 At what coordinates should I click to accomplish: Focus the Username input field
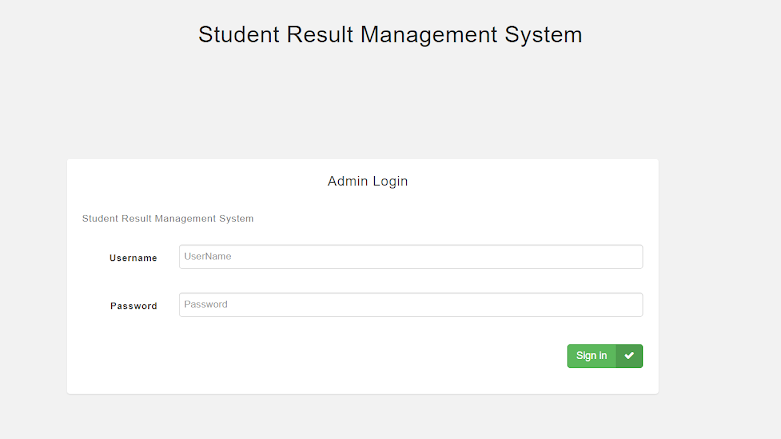(410, 257)
